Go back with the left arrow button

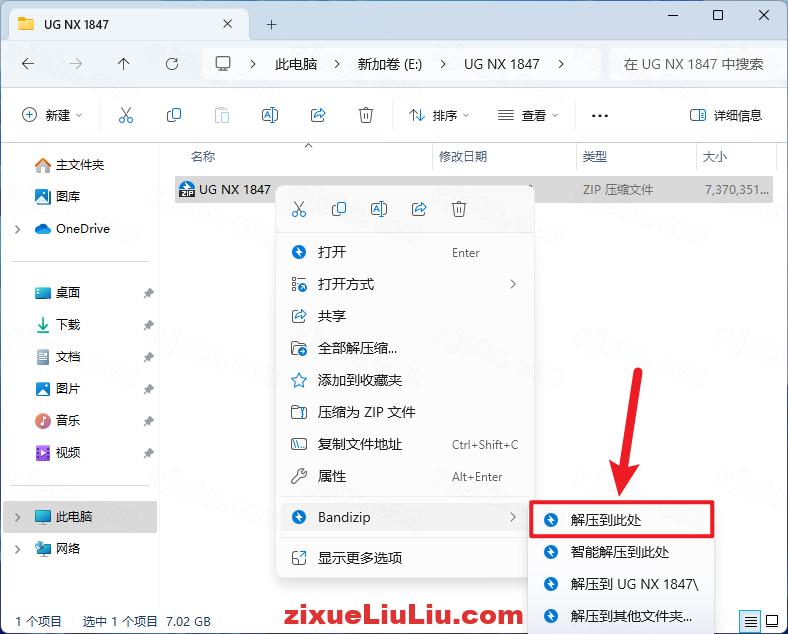click(28, 64)
